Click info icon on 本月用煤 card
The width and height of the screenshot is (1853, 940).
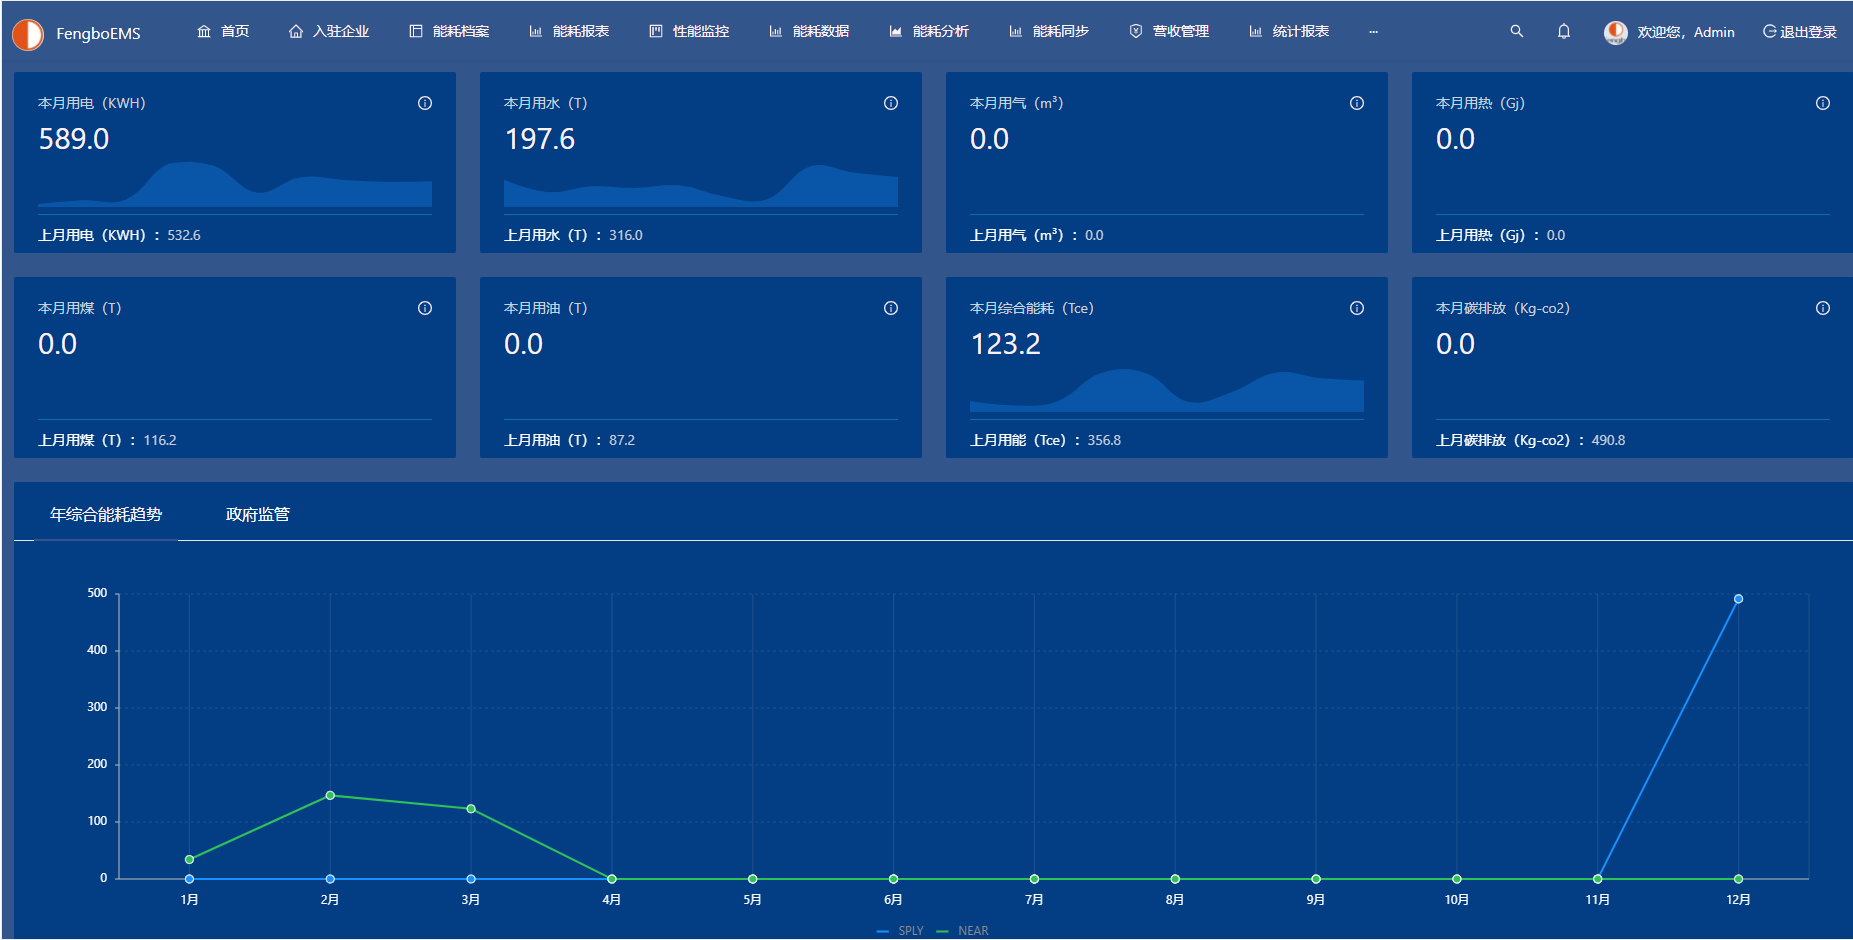click(x=425, y=308)
